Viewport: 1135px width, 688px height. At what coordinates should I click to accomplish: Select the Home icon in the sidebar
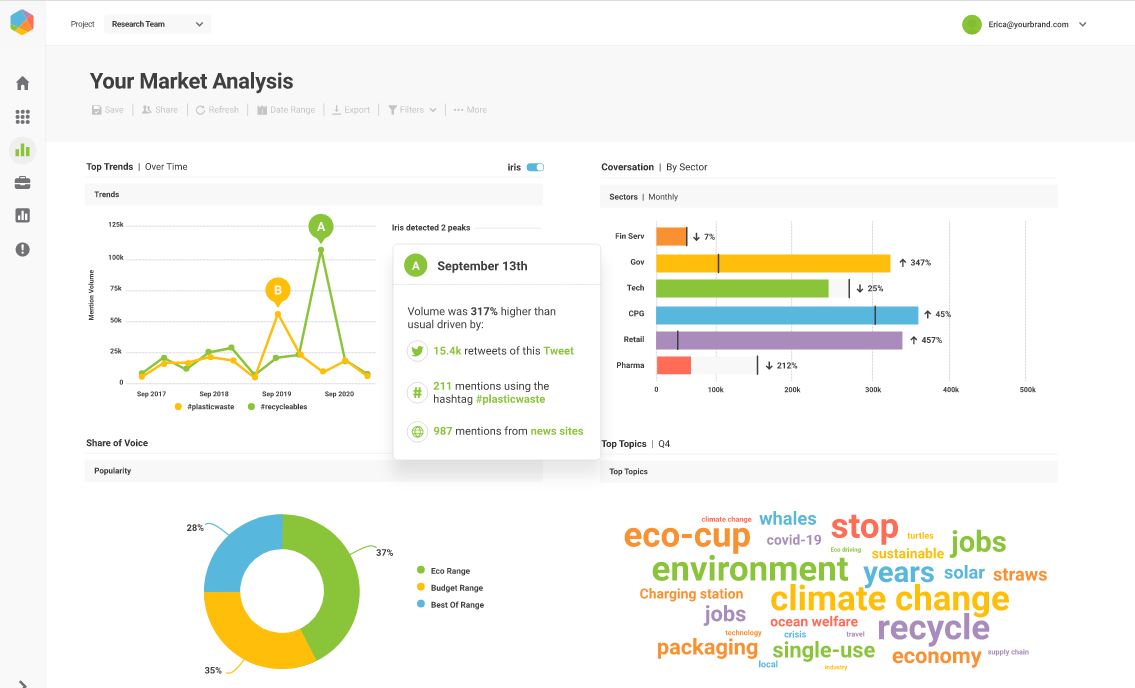21,83
